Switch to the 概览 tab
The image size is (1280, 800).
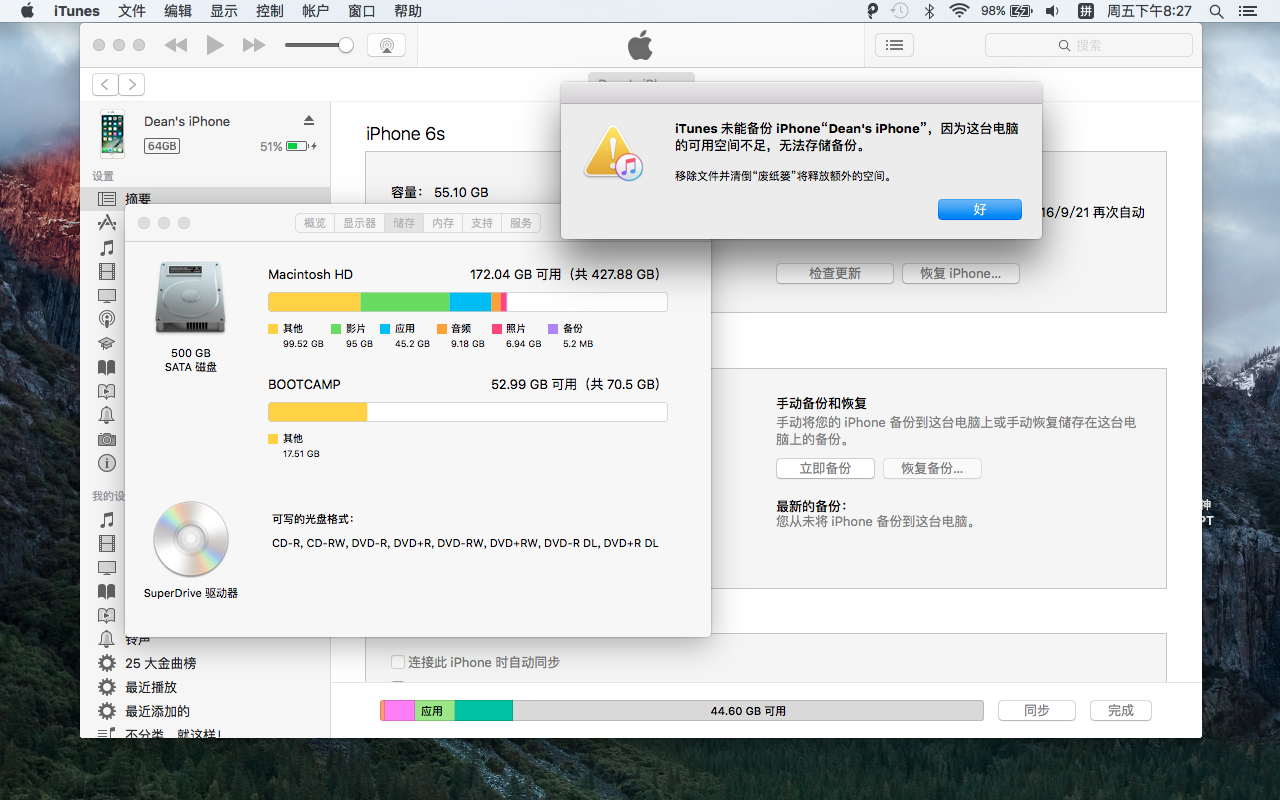pos(315,223)
